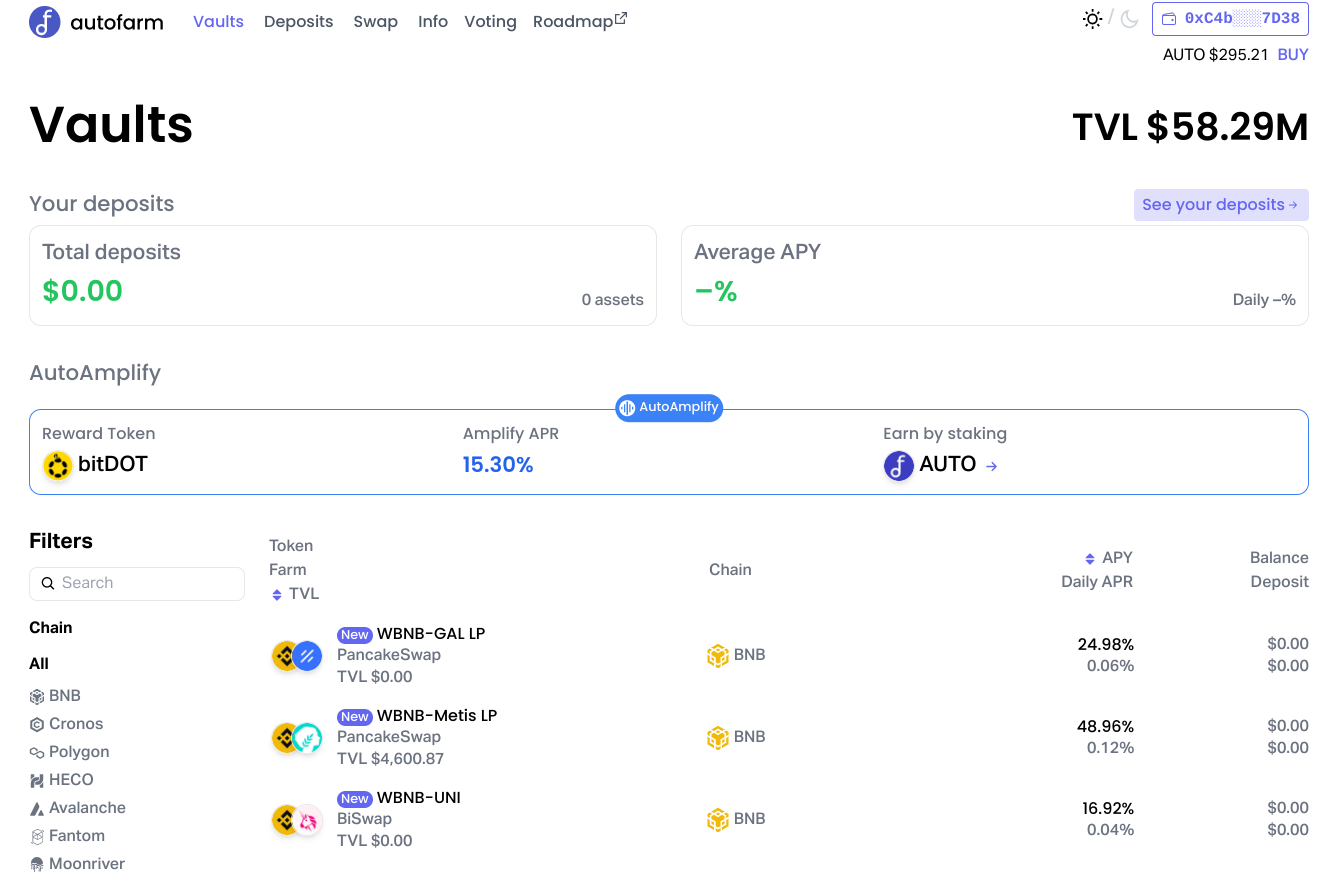Switch to dark theme moon icon
The width and height of the screenshot is (1327, 872).
pyautogui.click(x=1129, y=19)
